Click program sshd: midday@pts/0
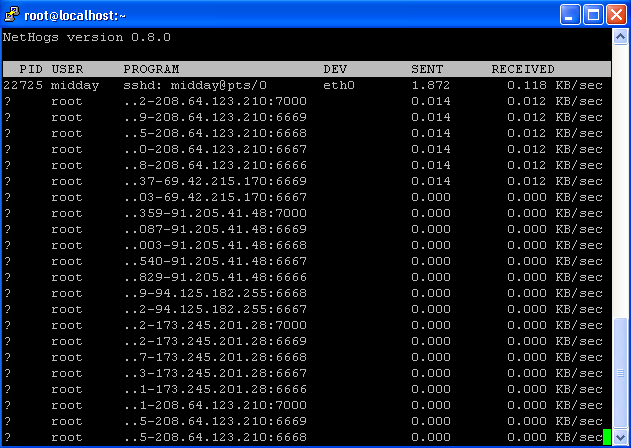Screen dimensions: 631x448 tap(195, 85)
